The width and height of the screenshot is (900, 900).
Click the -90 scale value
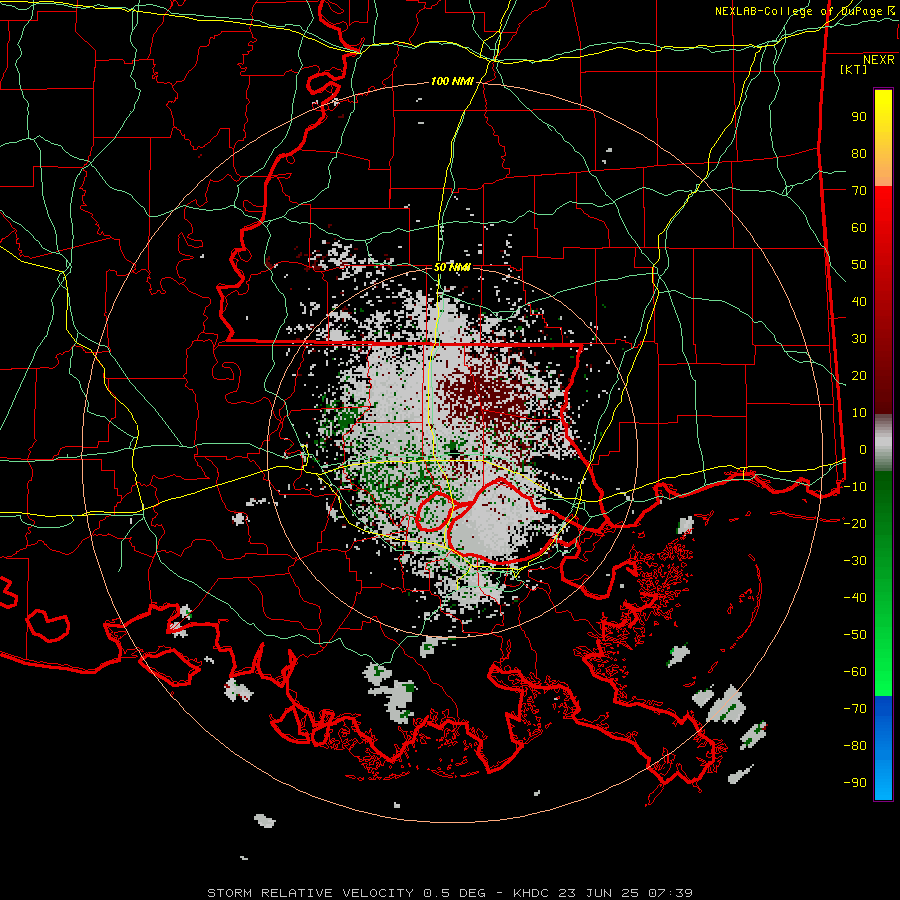[855, 782]
